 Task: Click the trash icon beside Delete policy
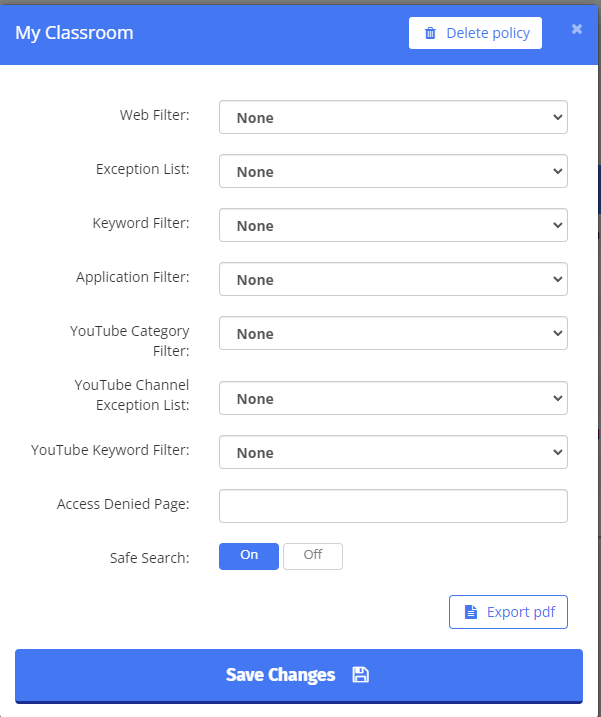tap(430, 33)
